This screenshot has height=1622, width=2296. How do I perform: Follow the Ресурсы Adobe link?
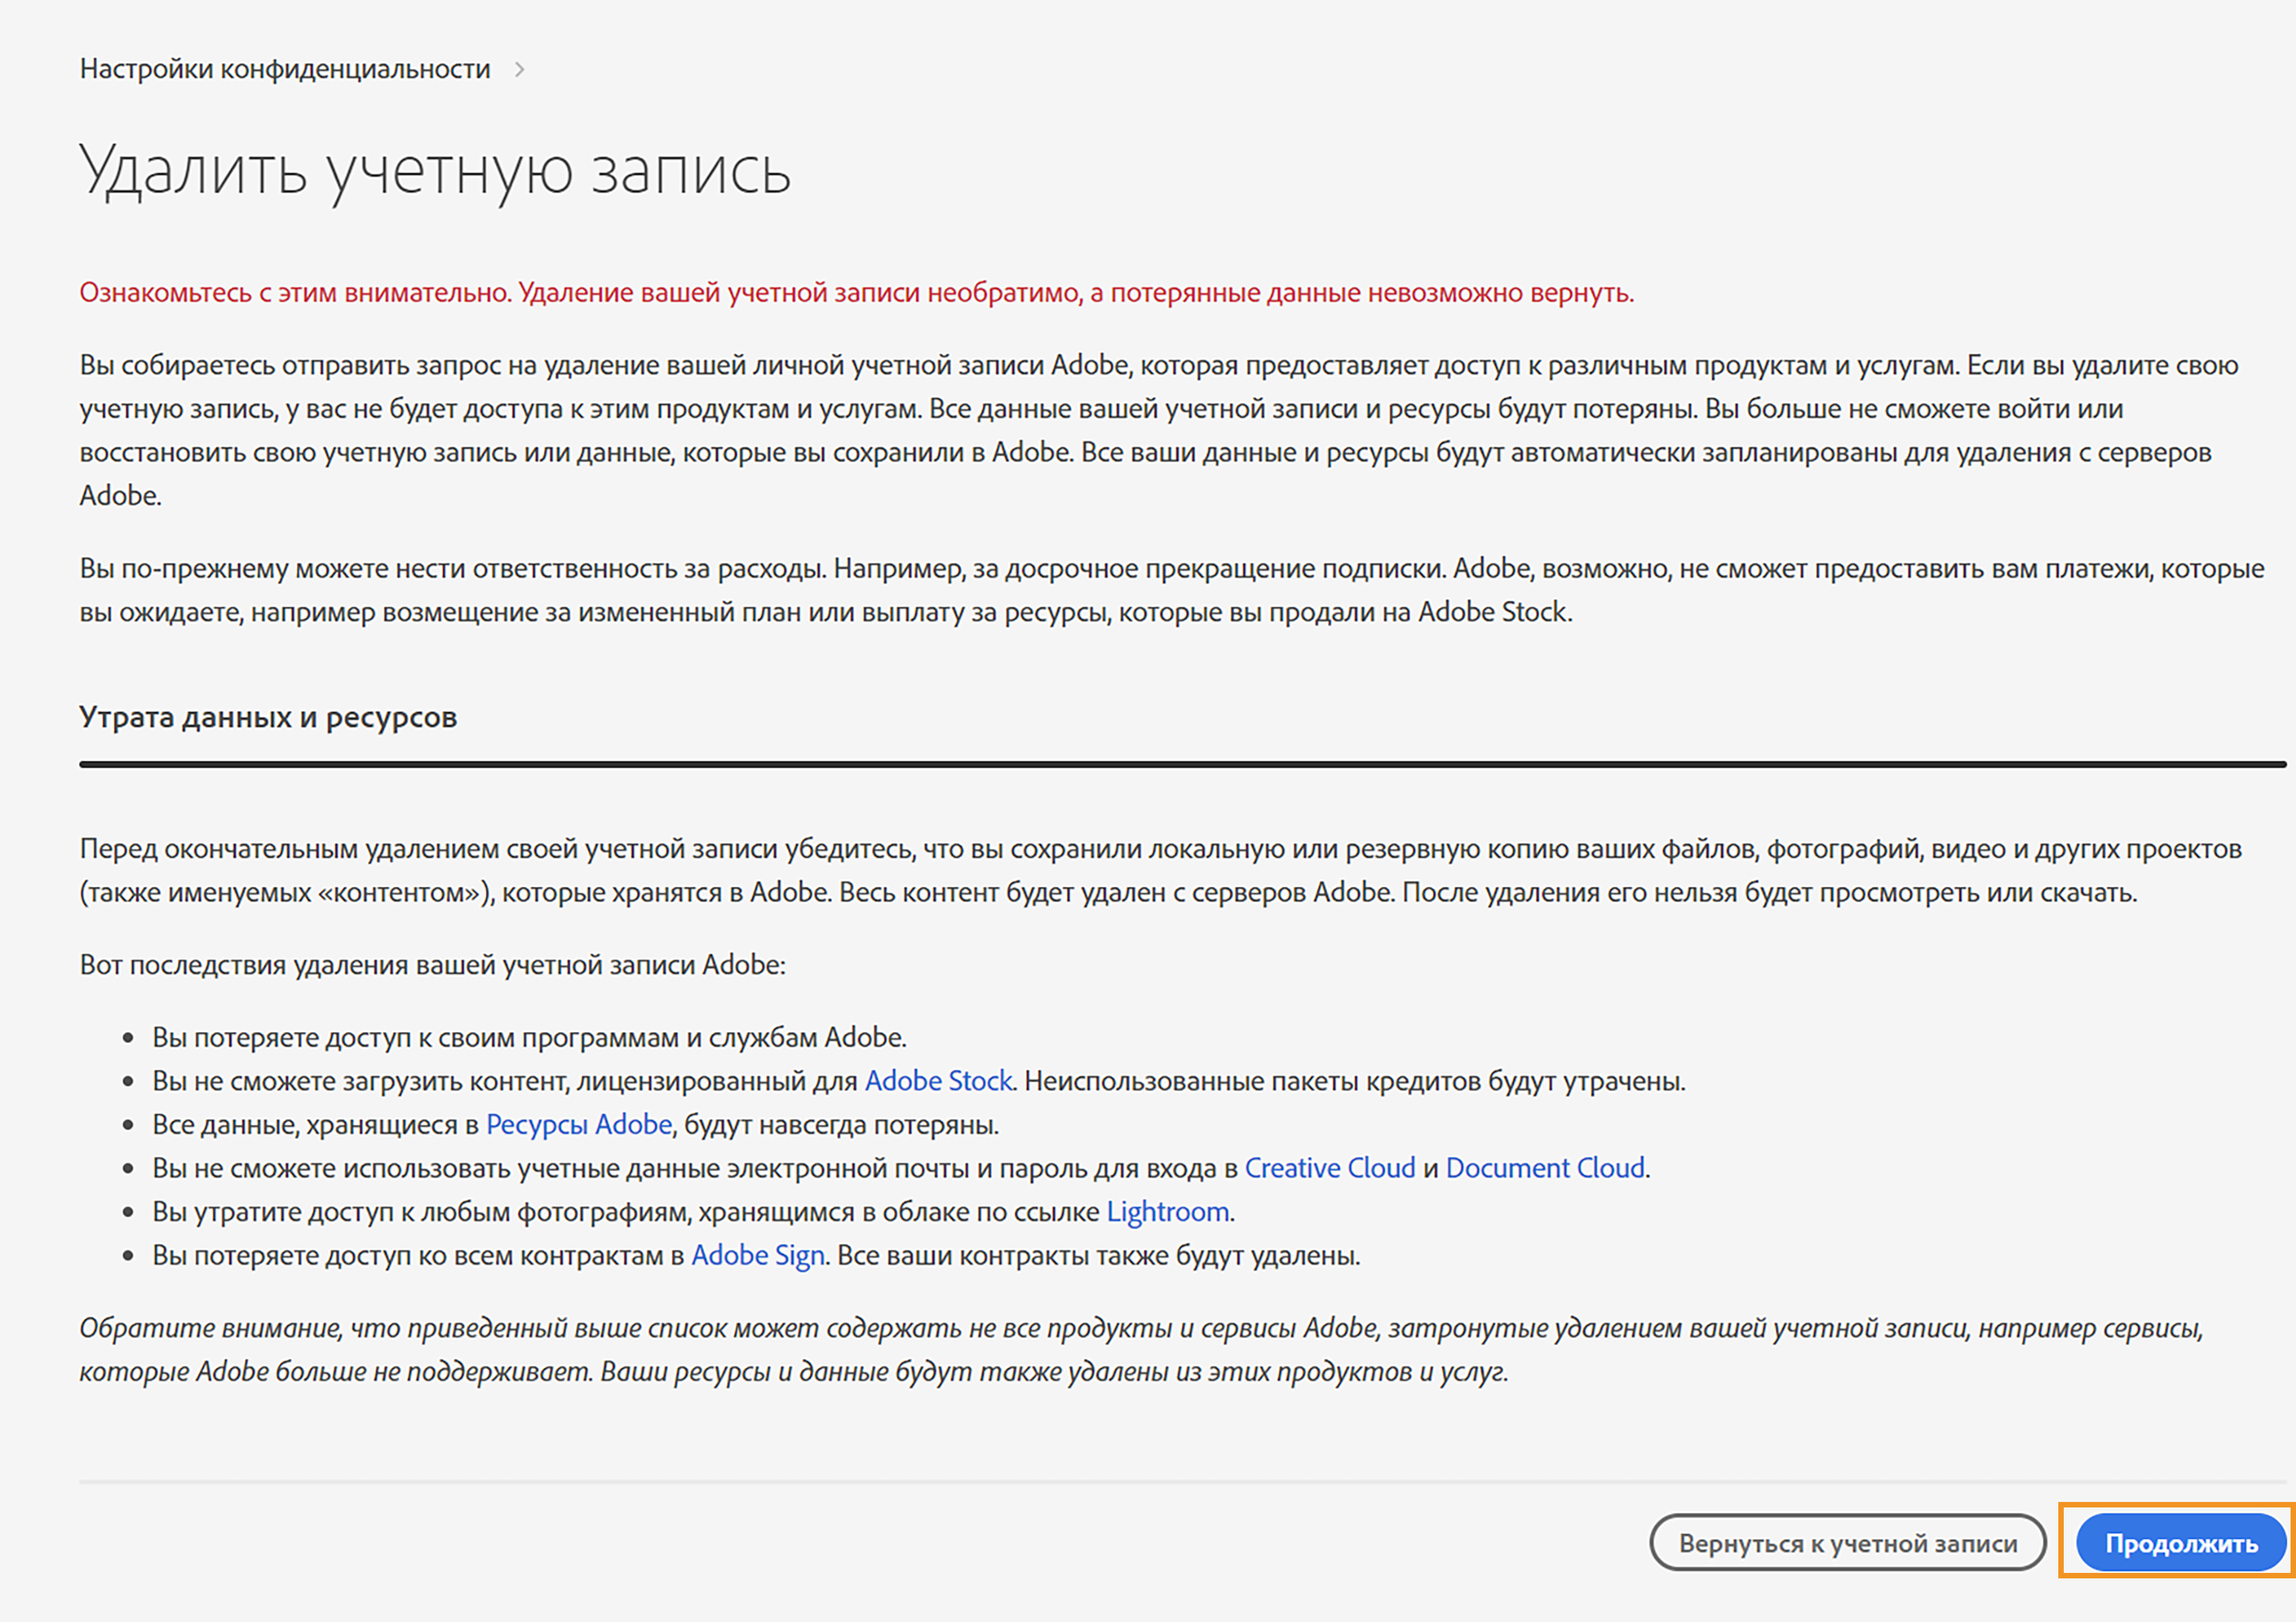click(x=578, y=1125)
